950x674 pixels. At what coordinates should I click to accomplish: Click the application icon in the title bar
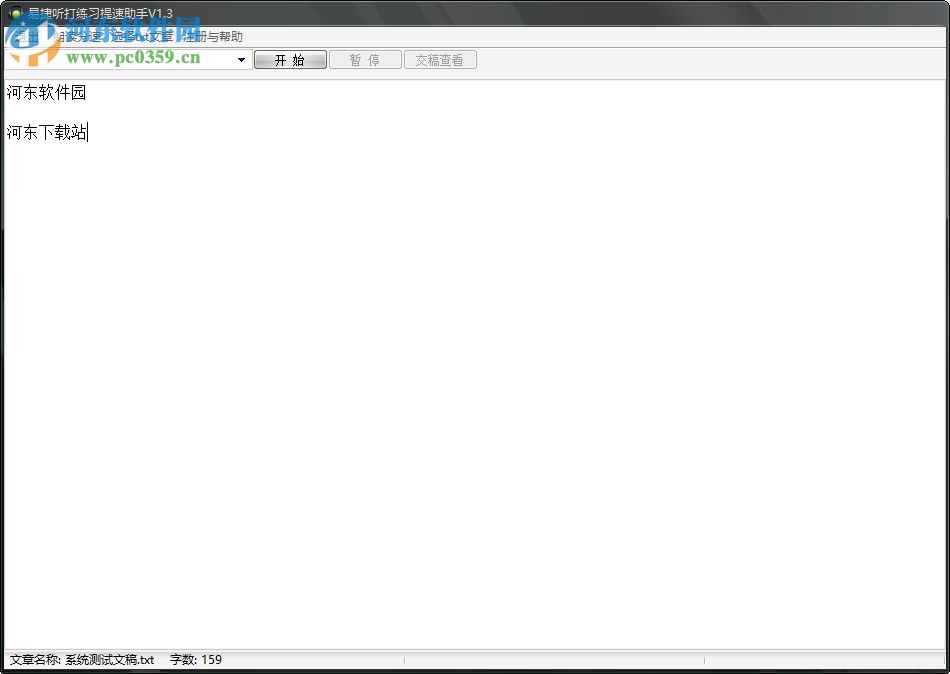16,13
